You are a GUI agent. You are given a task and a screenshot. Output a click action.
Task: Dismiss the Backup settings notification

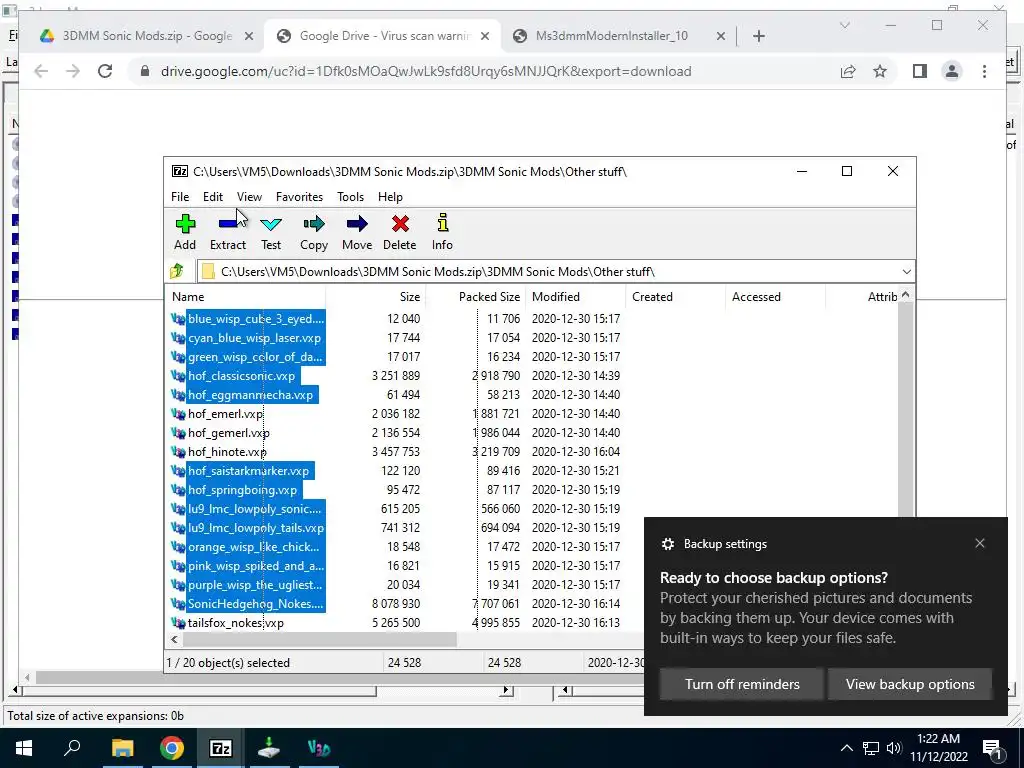pyautogui.click(x=980, y=543)
